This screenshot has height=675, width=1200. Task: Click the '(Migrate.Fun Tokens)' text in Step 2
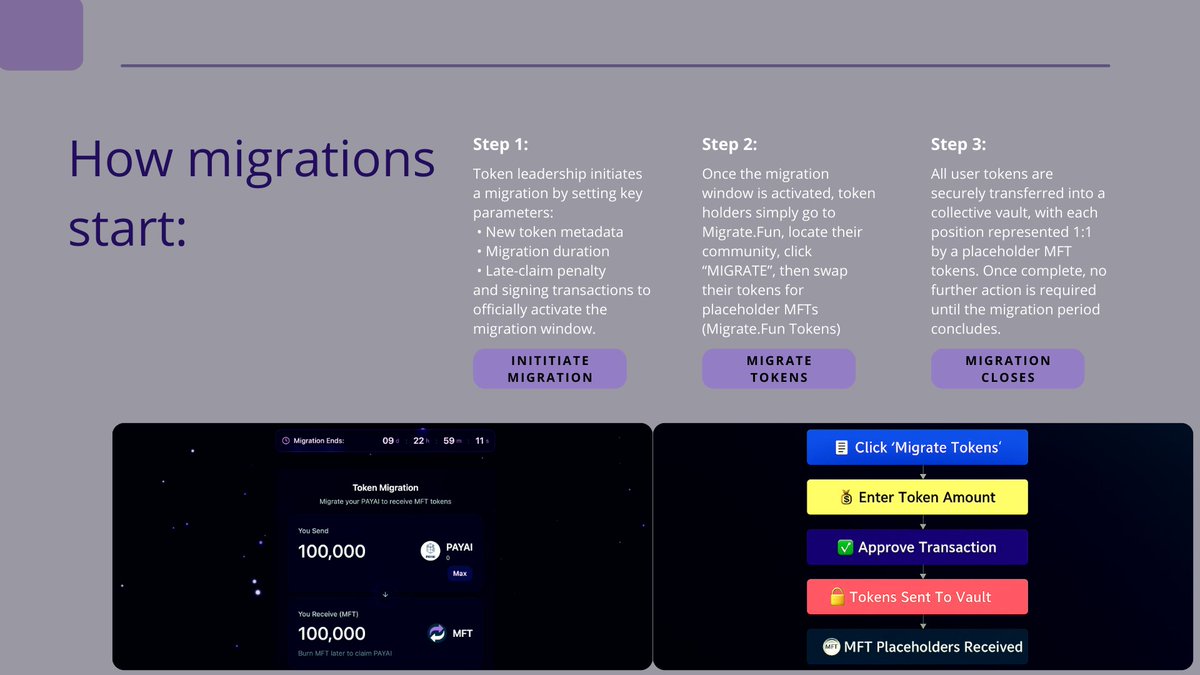click(771, 328)
